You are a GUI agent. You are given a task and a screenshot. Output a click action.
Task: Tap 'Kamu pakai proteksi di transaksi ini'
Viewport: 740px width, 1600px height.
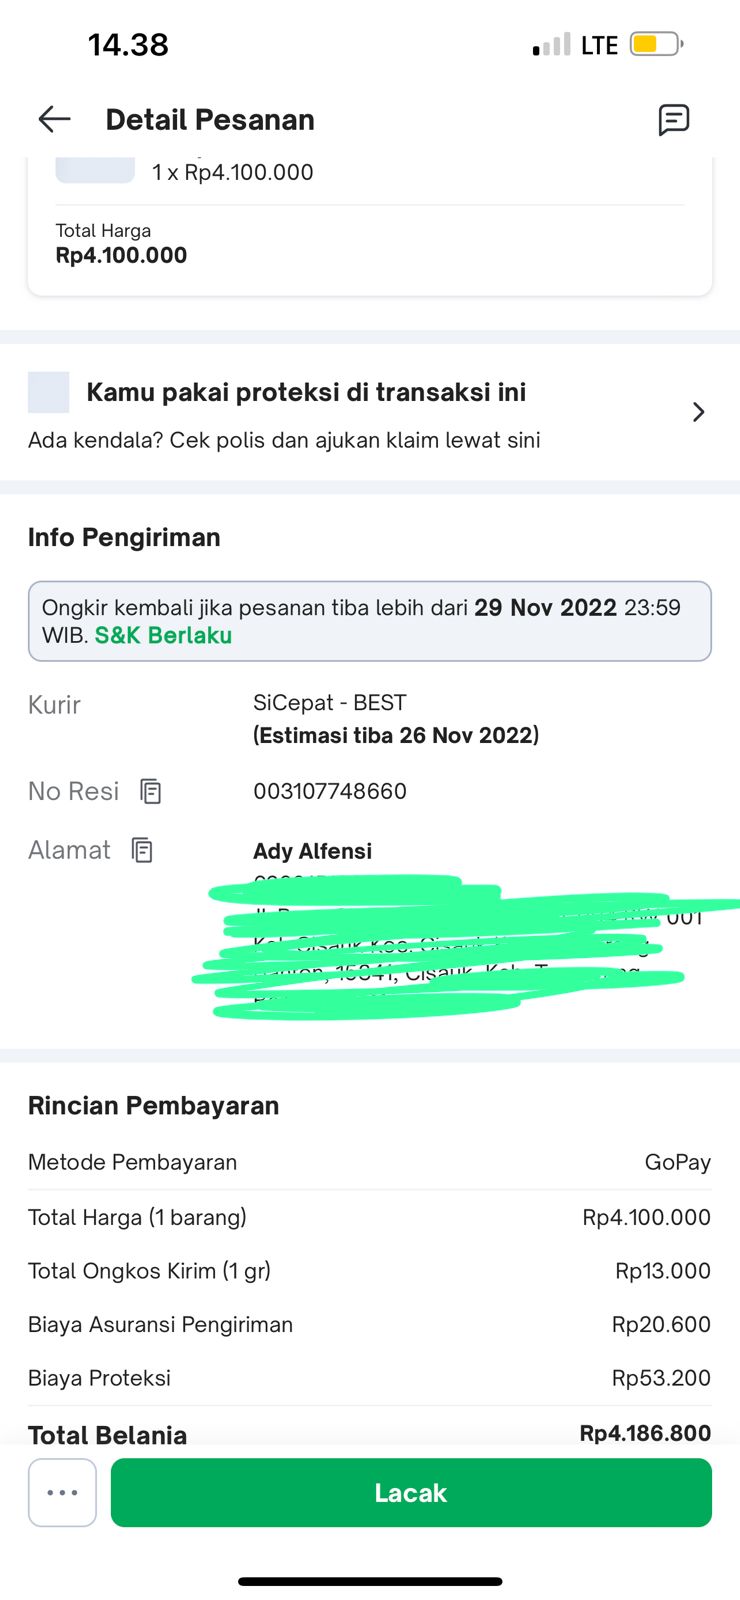coord(306,392)
